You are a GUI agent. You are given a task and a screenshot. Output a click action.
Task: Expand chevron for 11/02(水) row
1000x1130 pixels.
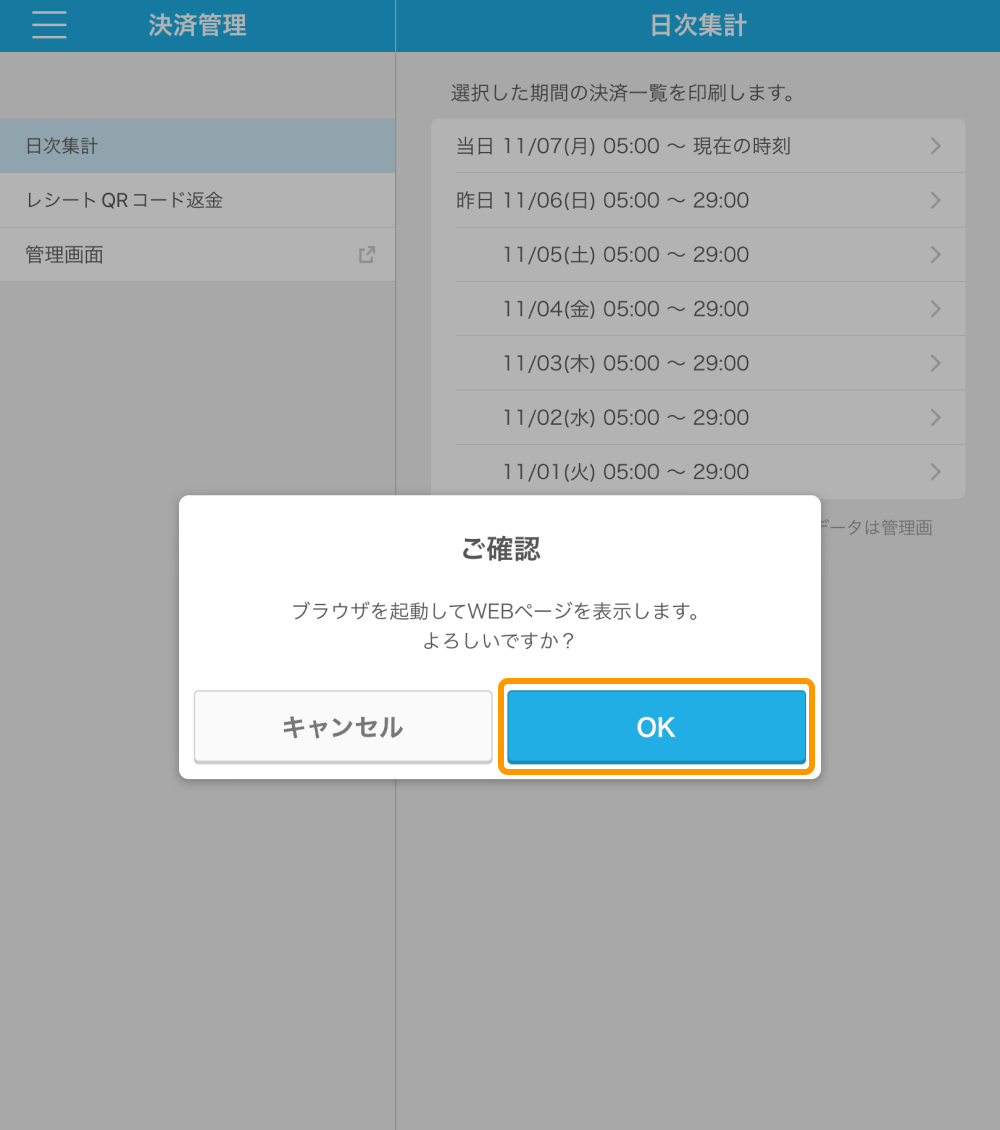[x=936, y=417]
